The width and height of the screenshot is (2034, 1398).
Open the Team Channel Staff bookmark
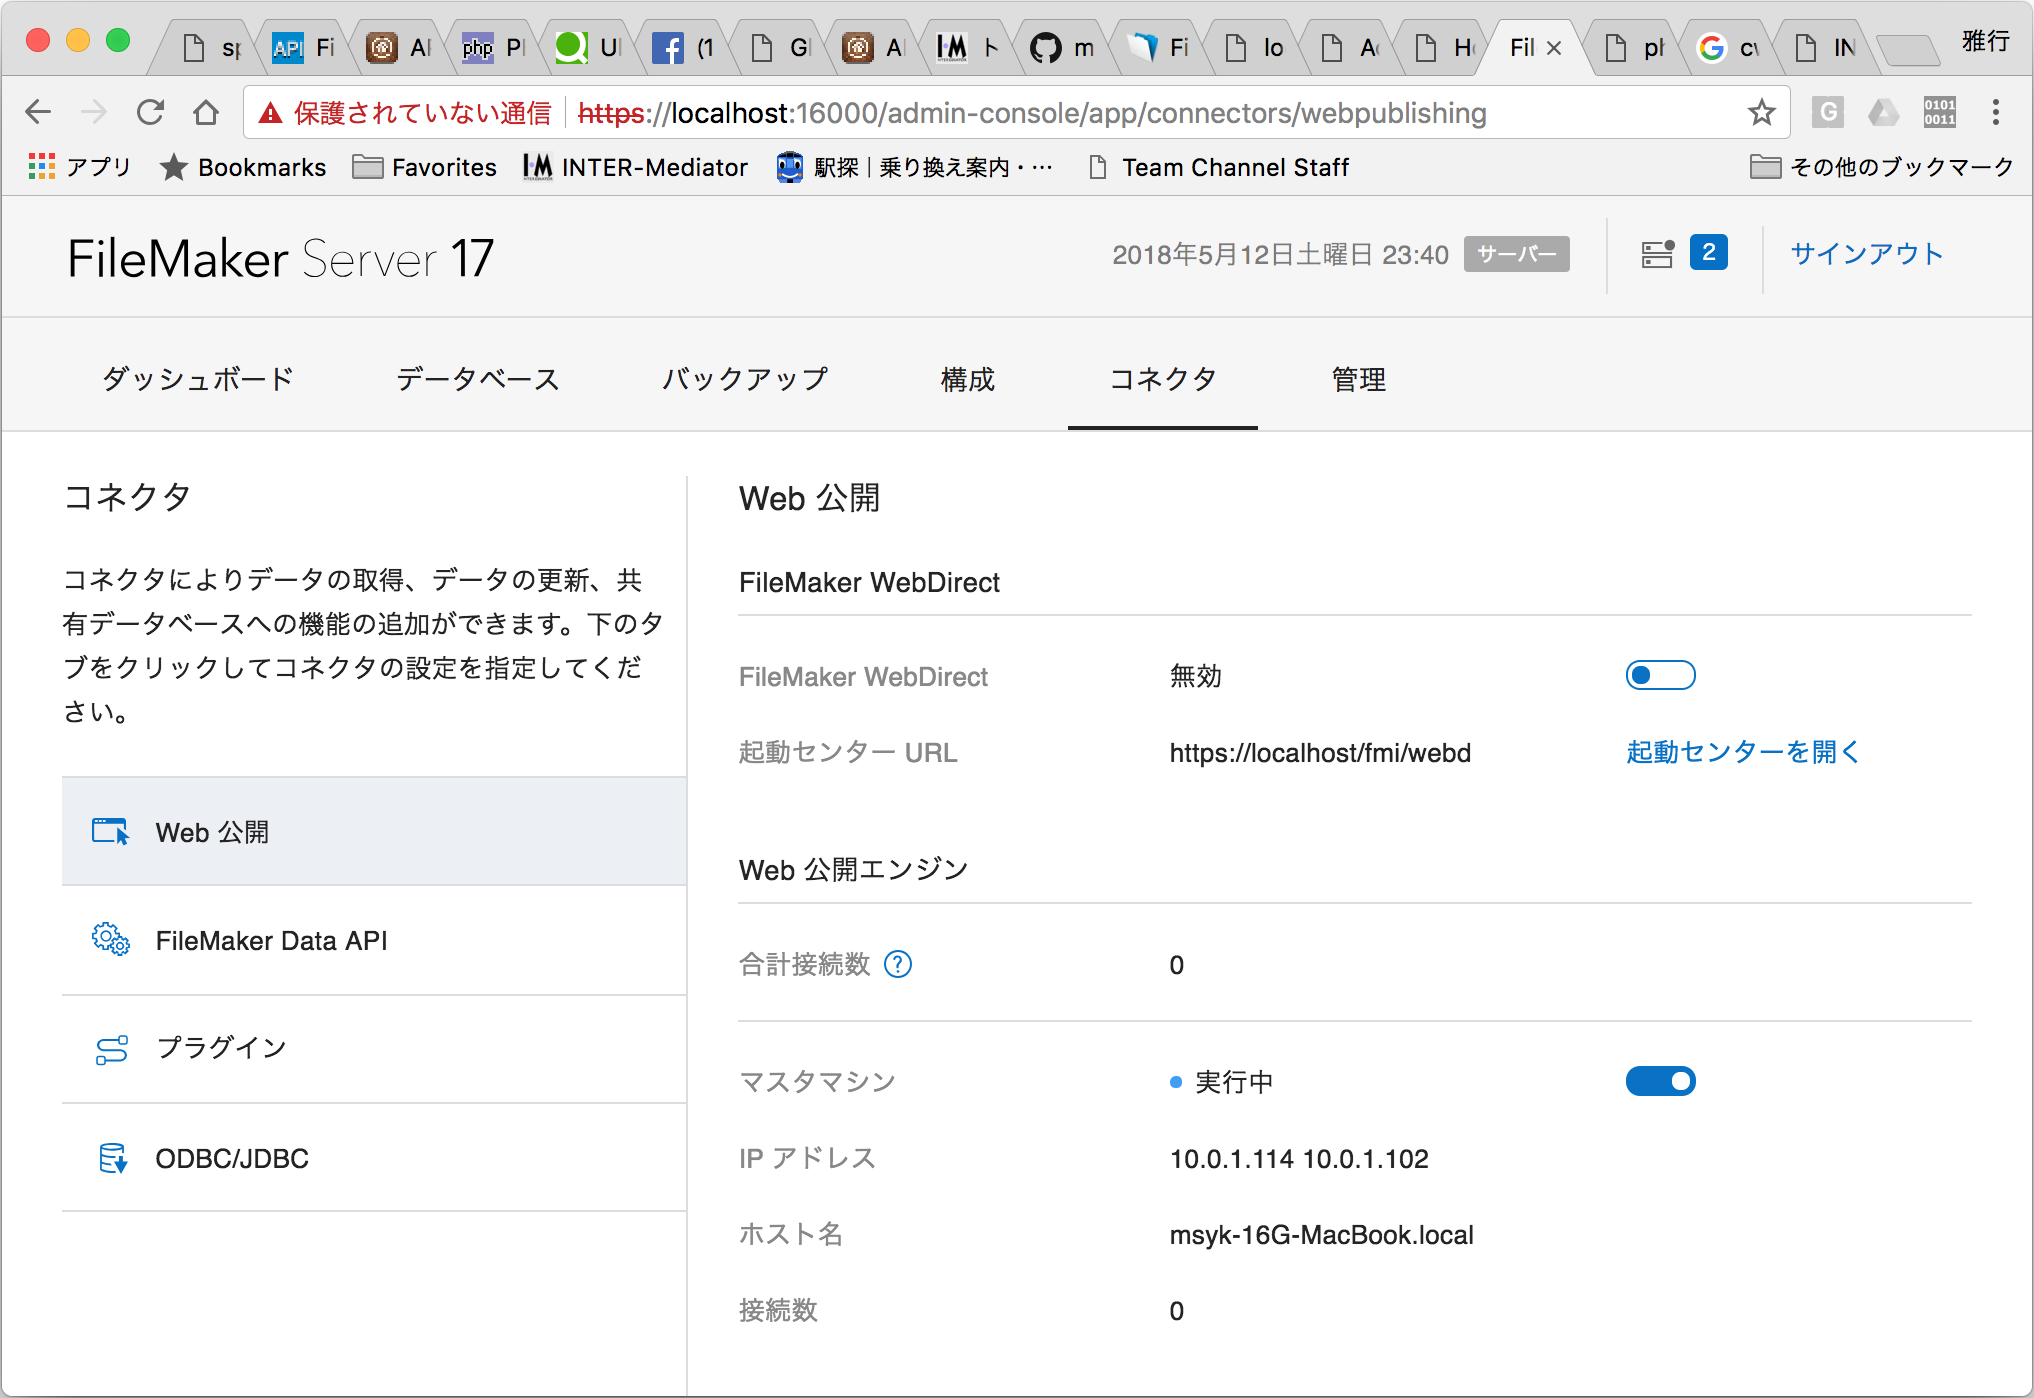(x=1218, y=167)
